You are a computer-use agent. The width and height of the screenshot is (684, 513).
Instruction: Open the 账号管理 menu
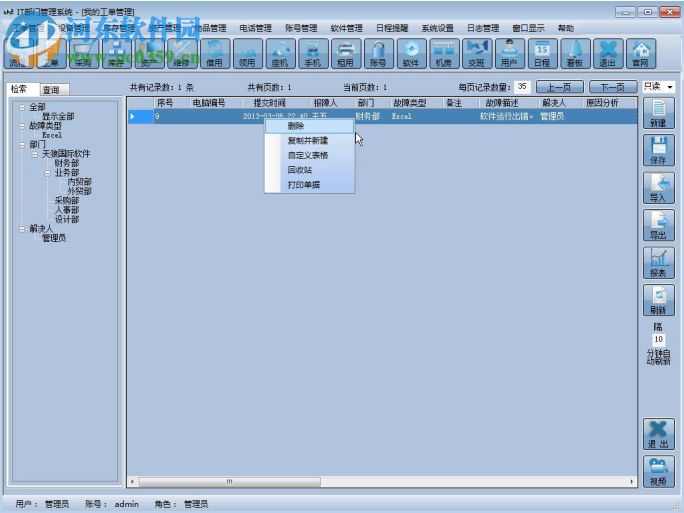coord(301,28)
